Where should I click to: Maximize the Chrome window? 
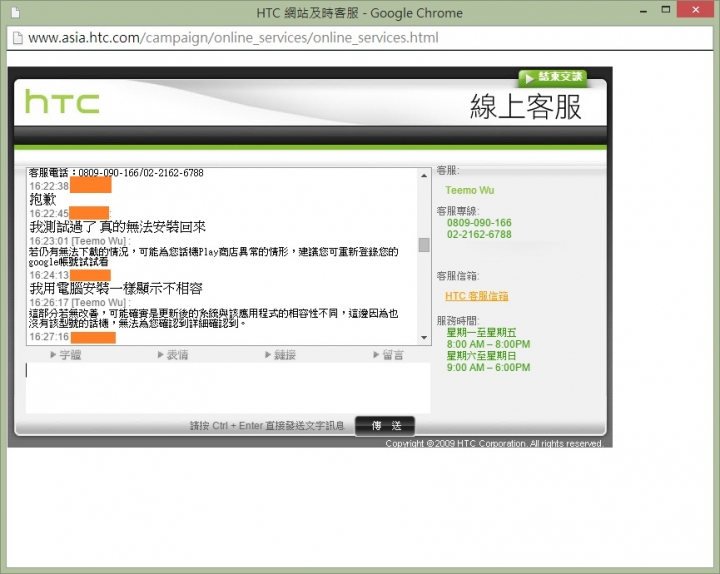(666, 10)
